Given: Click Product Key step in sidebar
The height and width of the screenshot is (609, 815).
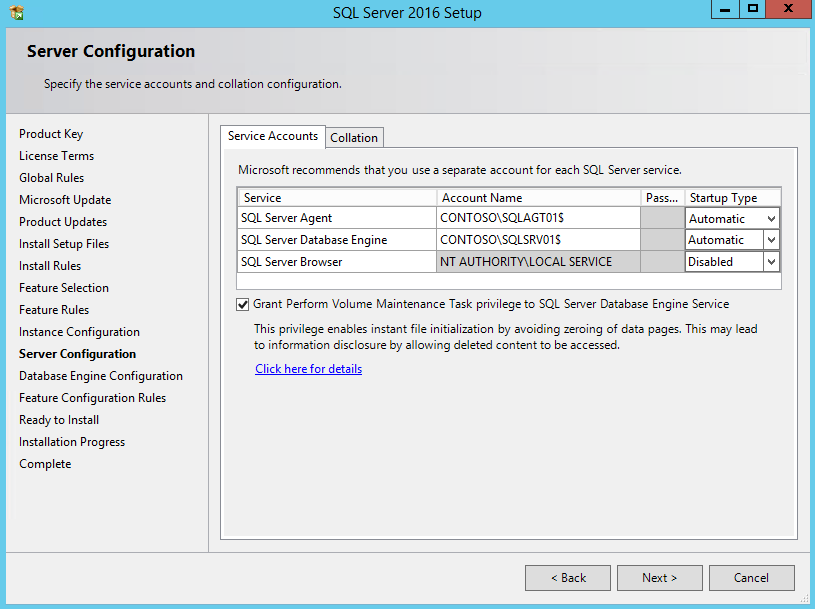Looking at the screenshot, I should 51,134.
